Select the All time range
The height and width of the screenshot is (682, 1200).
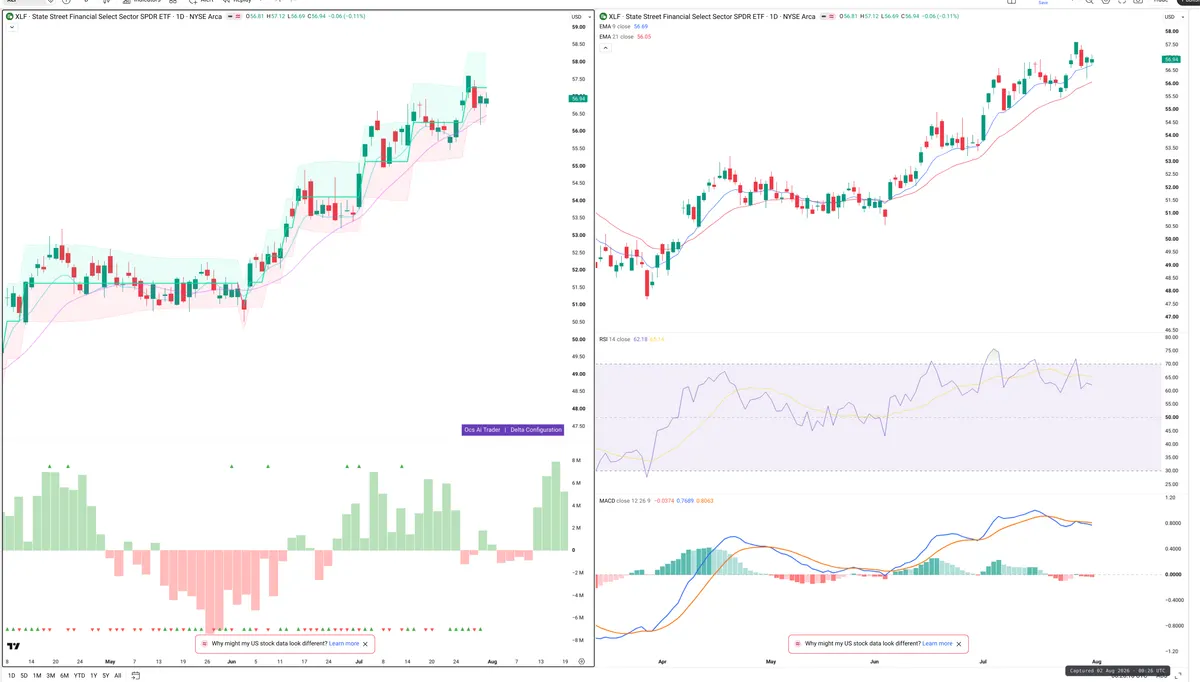click(118, 676)
